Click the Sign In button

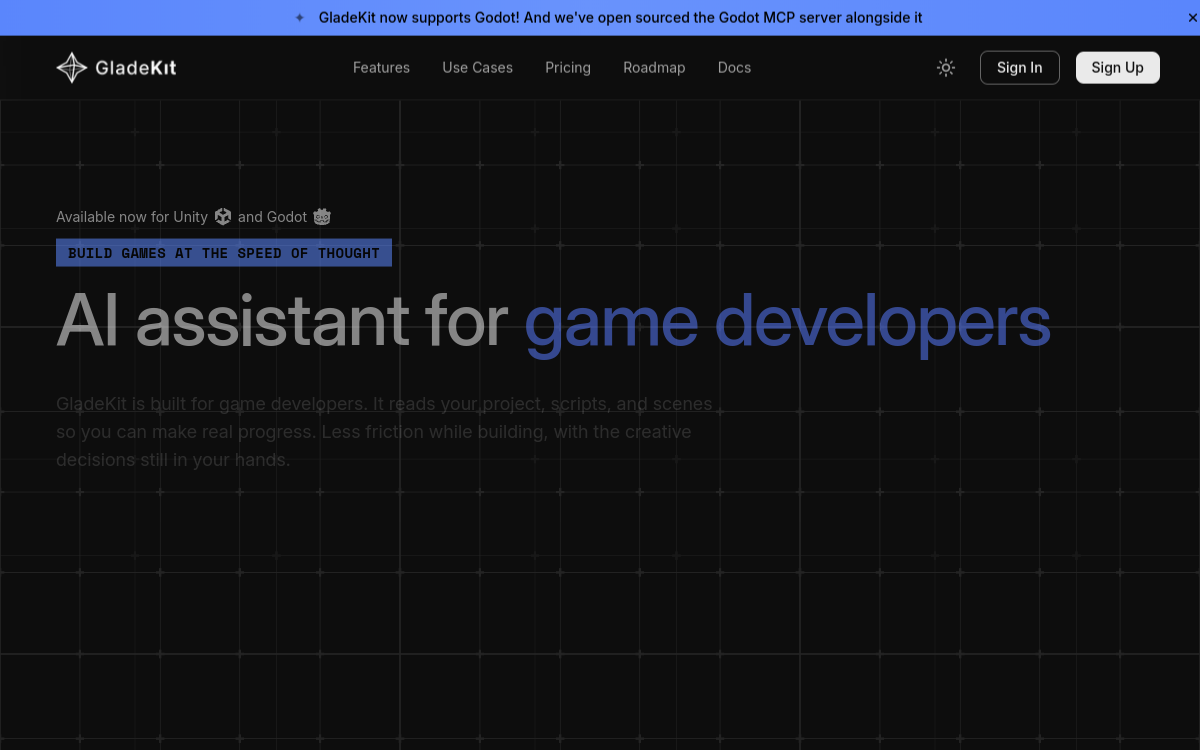(x=1019, y=68)
